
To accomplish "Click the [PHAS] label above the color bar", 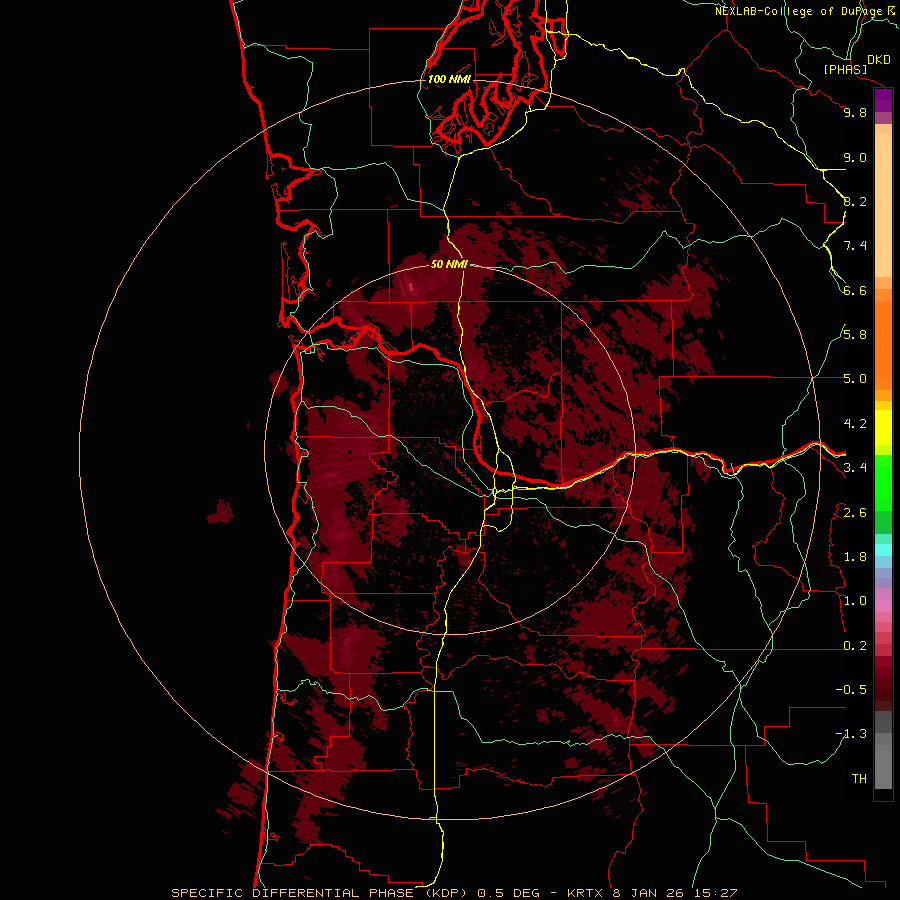I will point(845,70).
